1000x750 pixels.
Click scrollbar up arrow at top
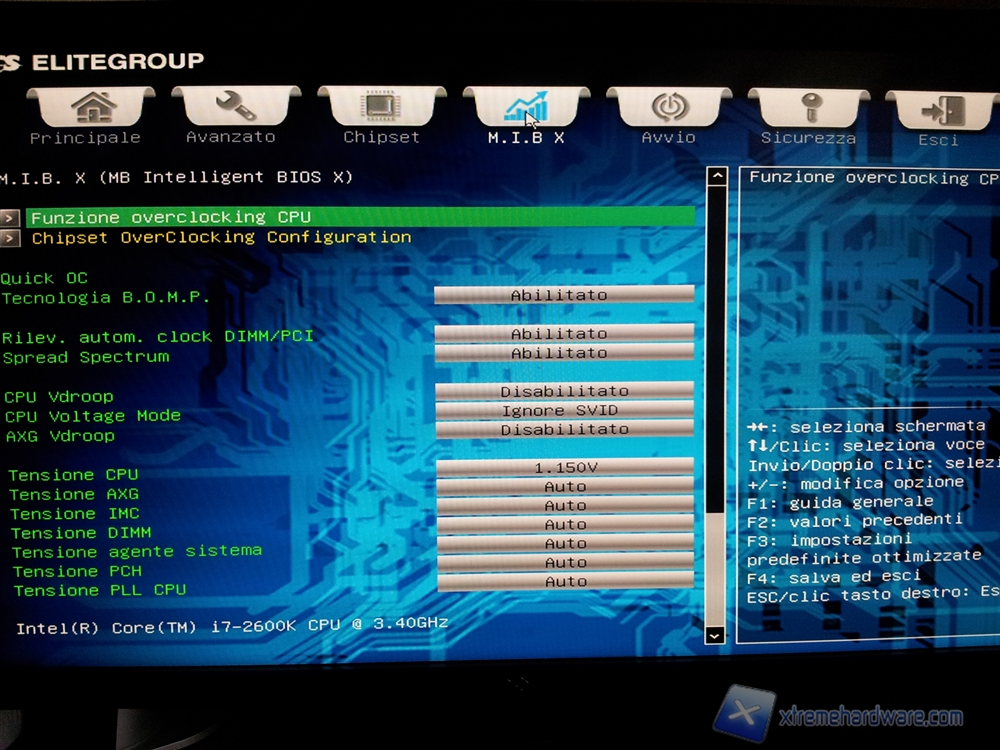pos(715,177)
